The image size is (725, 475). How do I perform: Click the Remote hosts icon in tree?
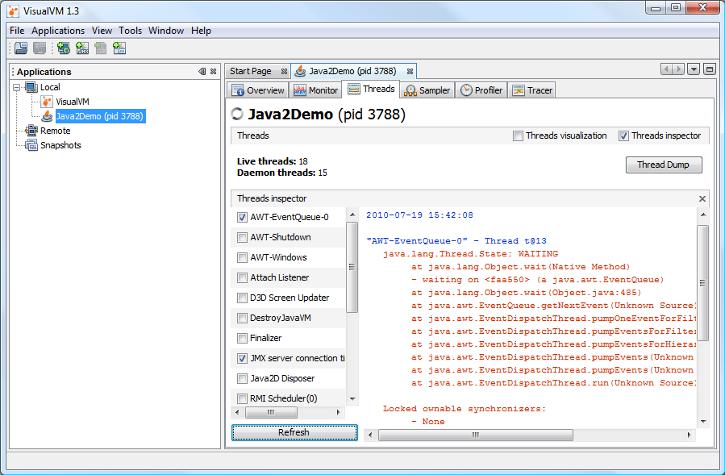(32, 130)
